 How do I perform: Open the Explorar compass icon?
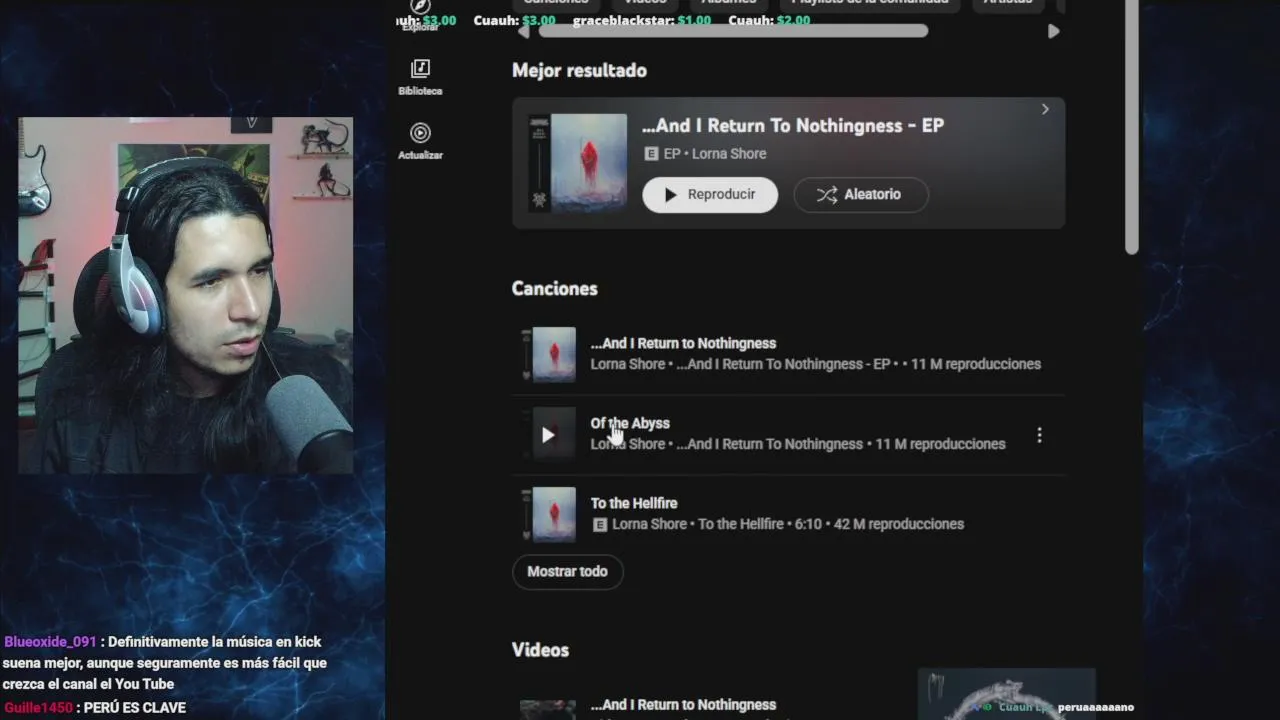click(x=420, y=6)
